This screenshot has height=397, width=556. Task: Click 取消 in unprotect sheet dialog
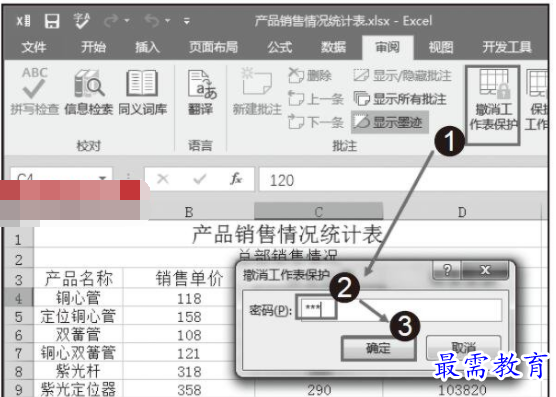click(463, 347)
